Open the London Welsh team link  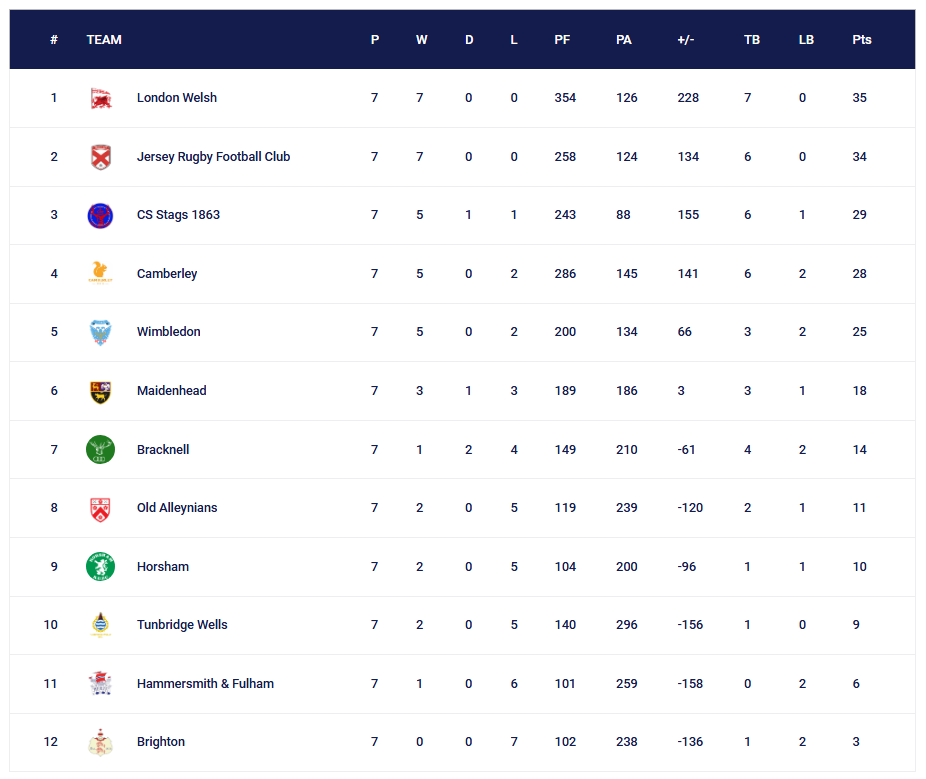tap(177, 98)
